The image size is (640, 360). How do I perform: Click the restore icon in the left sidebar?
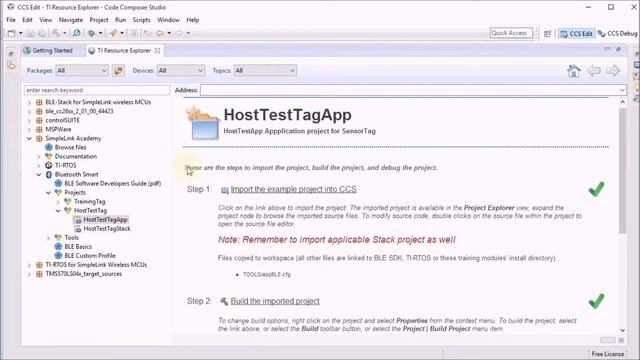coord(11,54)
